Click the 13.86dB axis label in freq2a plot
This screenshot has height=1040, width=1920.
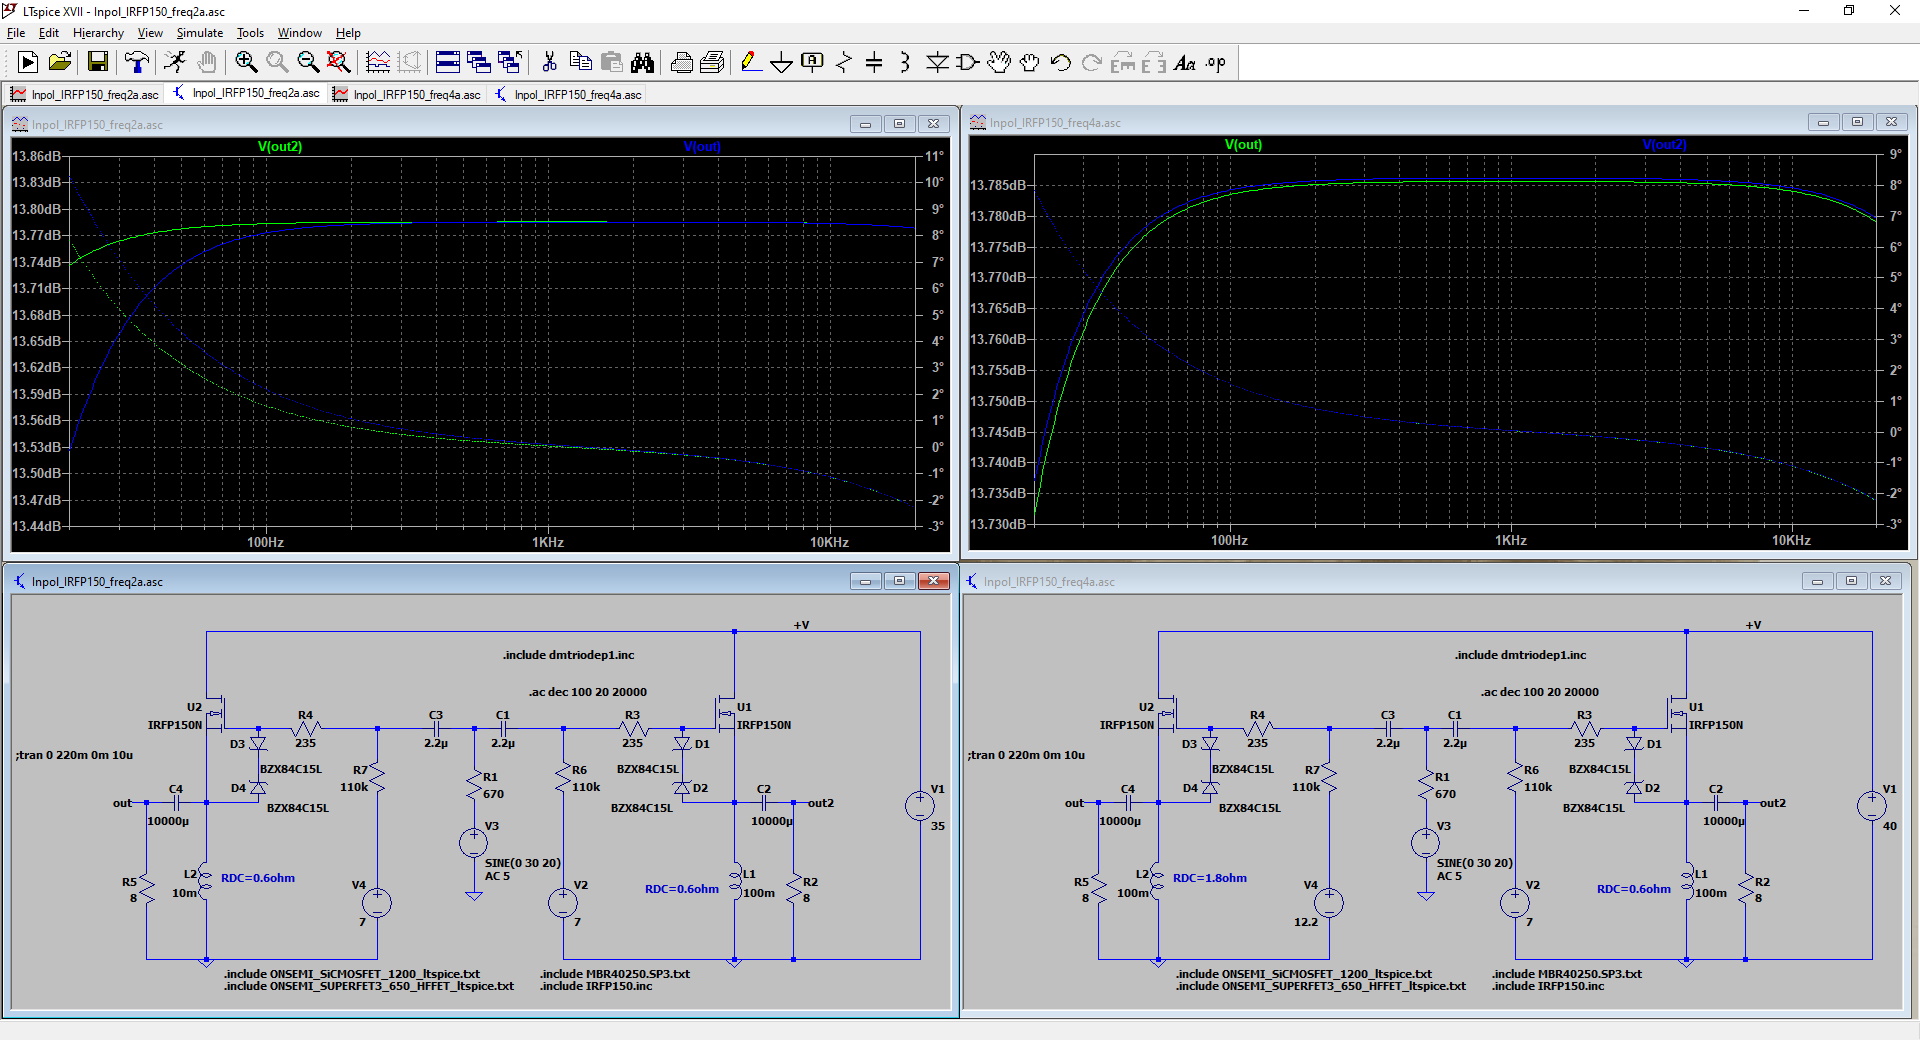36,156
